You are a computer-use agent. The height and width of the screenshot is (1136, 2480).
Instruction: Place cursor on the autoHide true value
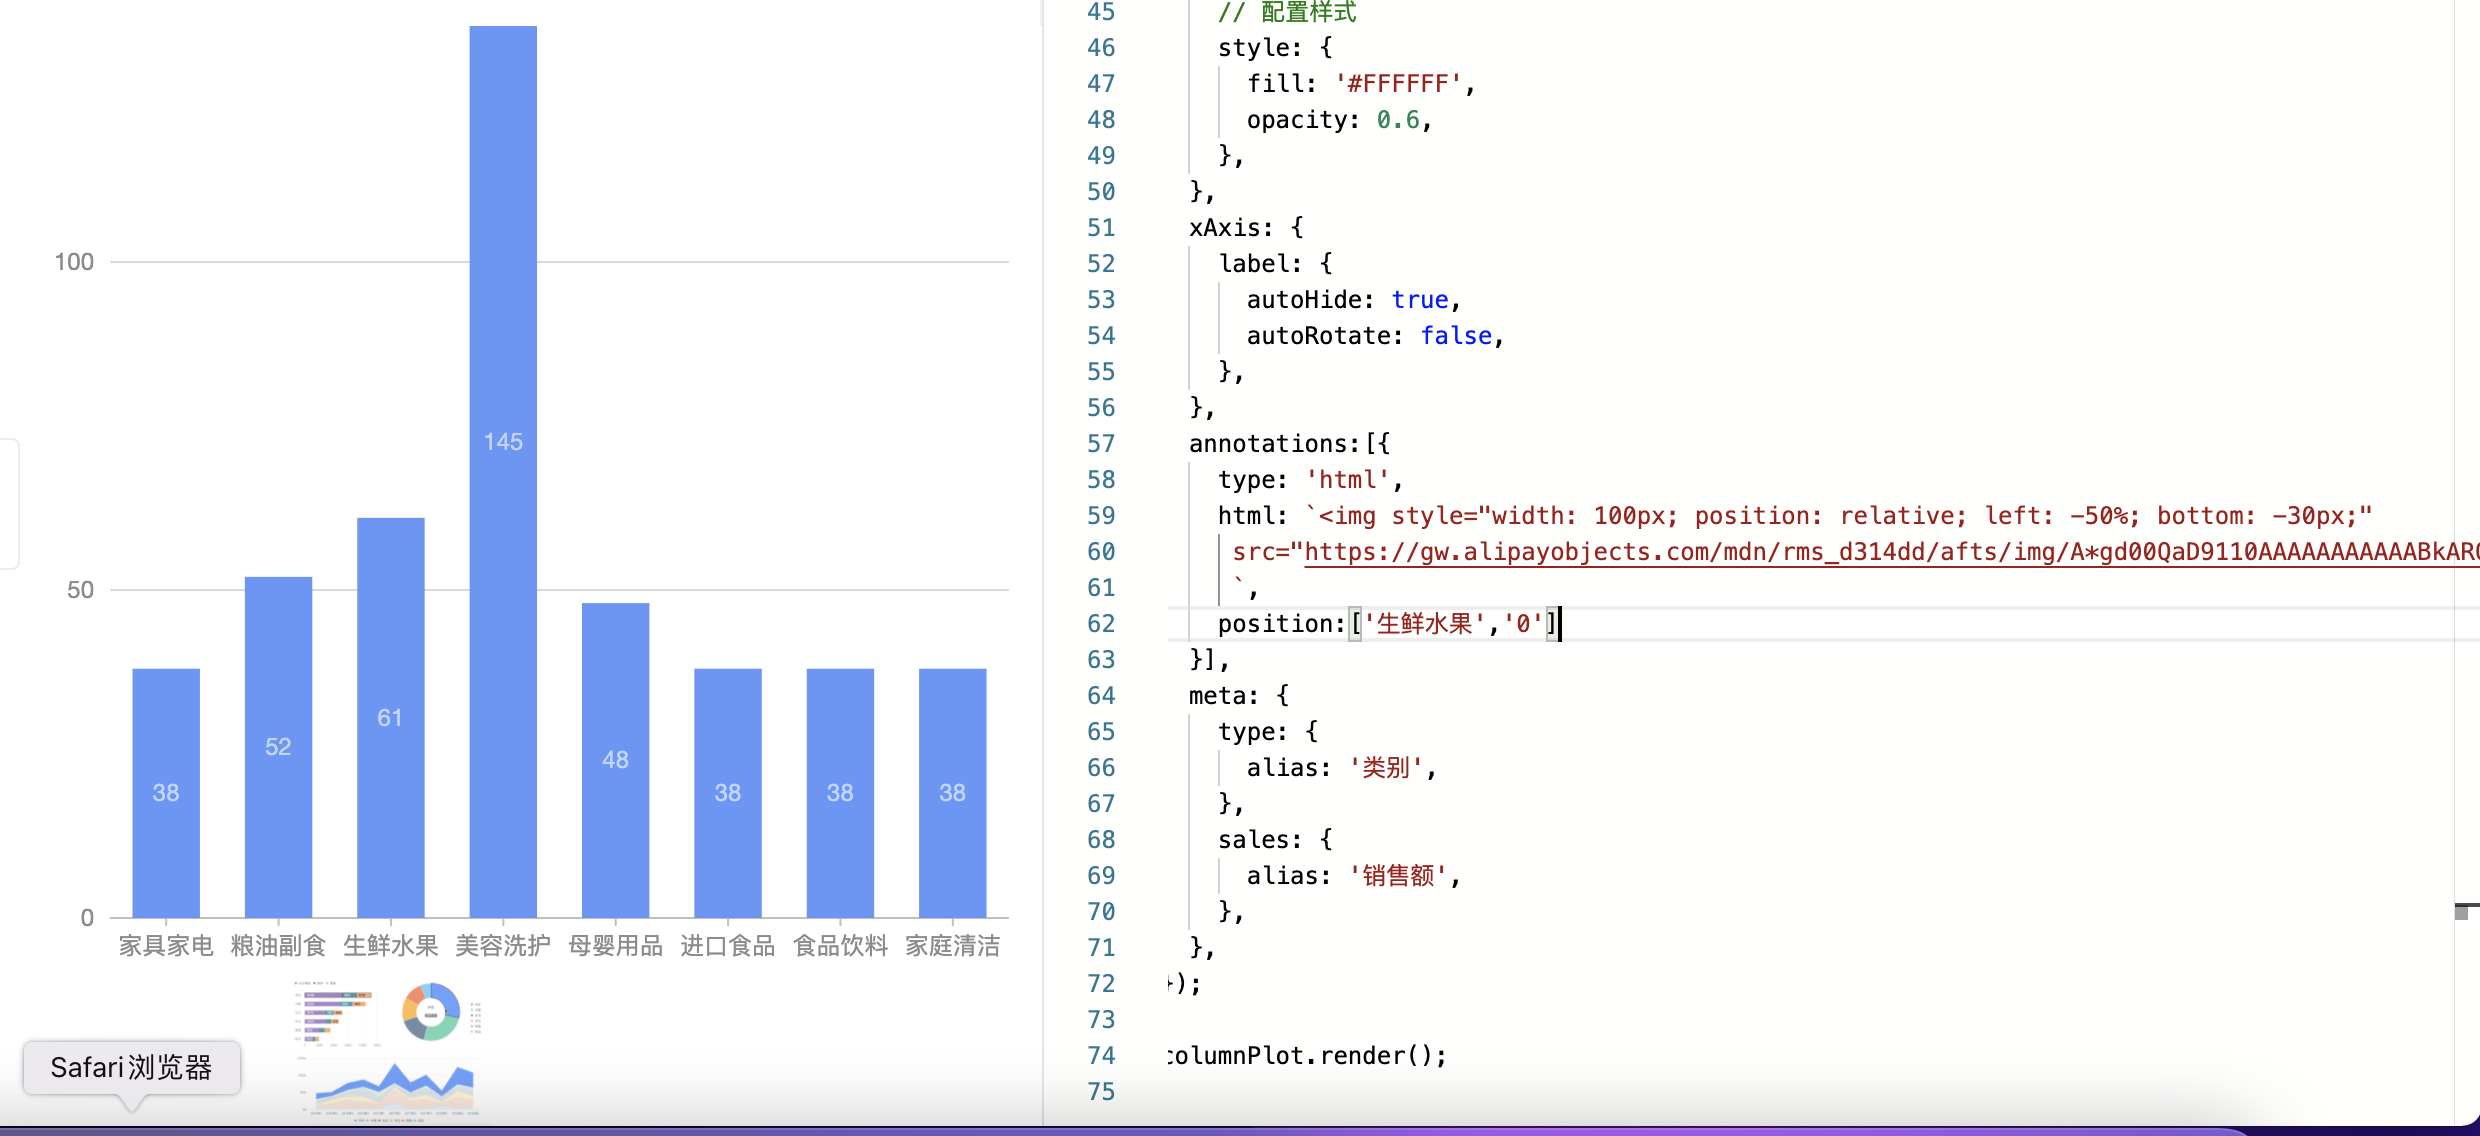tap(1419, 300)
